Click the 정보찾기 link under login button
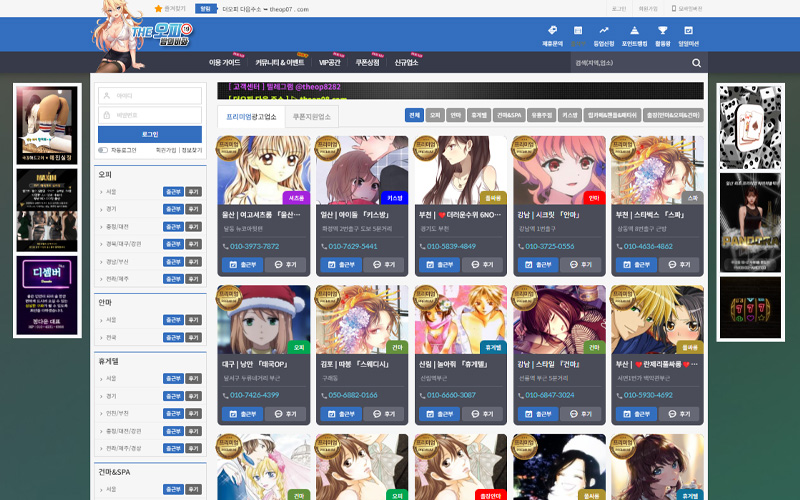Image resolution: width=800 pixels, height=500 pixels. [192, 150]
